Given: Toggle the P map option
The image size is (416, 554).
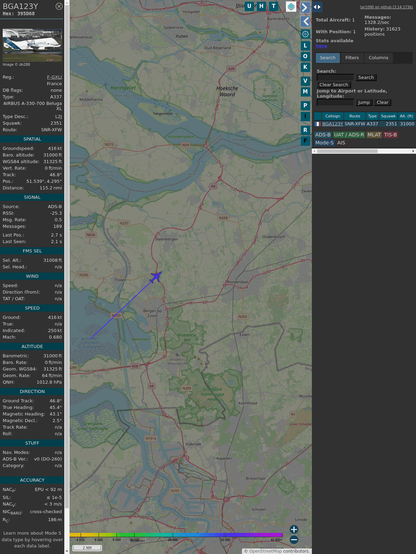Looking at the screenshot, I should tap(305, 105).
